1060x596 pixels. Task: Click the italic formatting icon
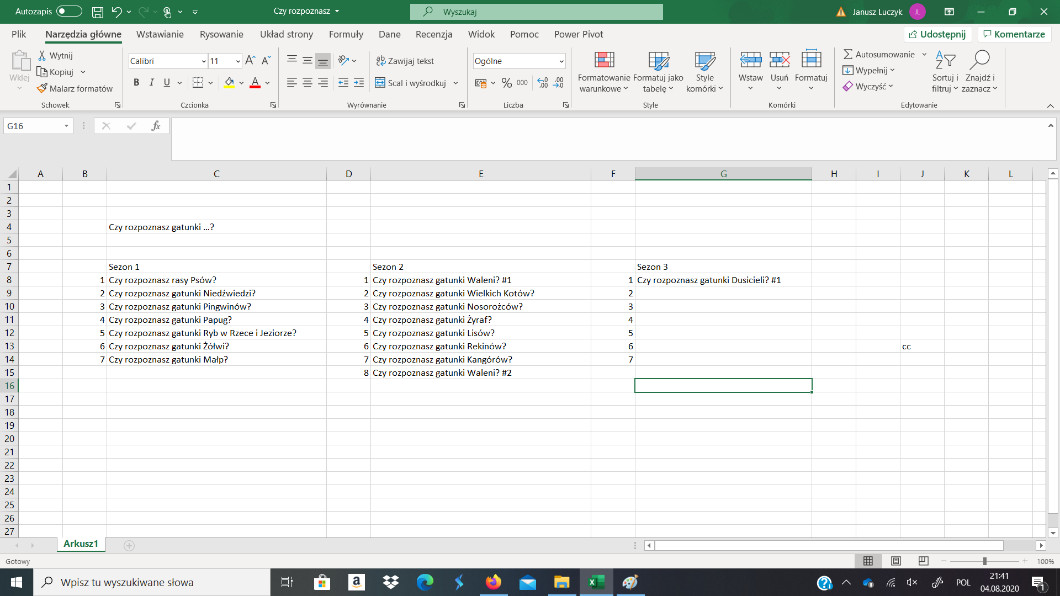tap(151, 82)
